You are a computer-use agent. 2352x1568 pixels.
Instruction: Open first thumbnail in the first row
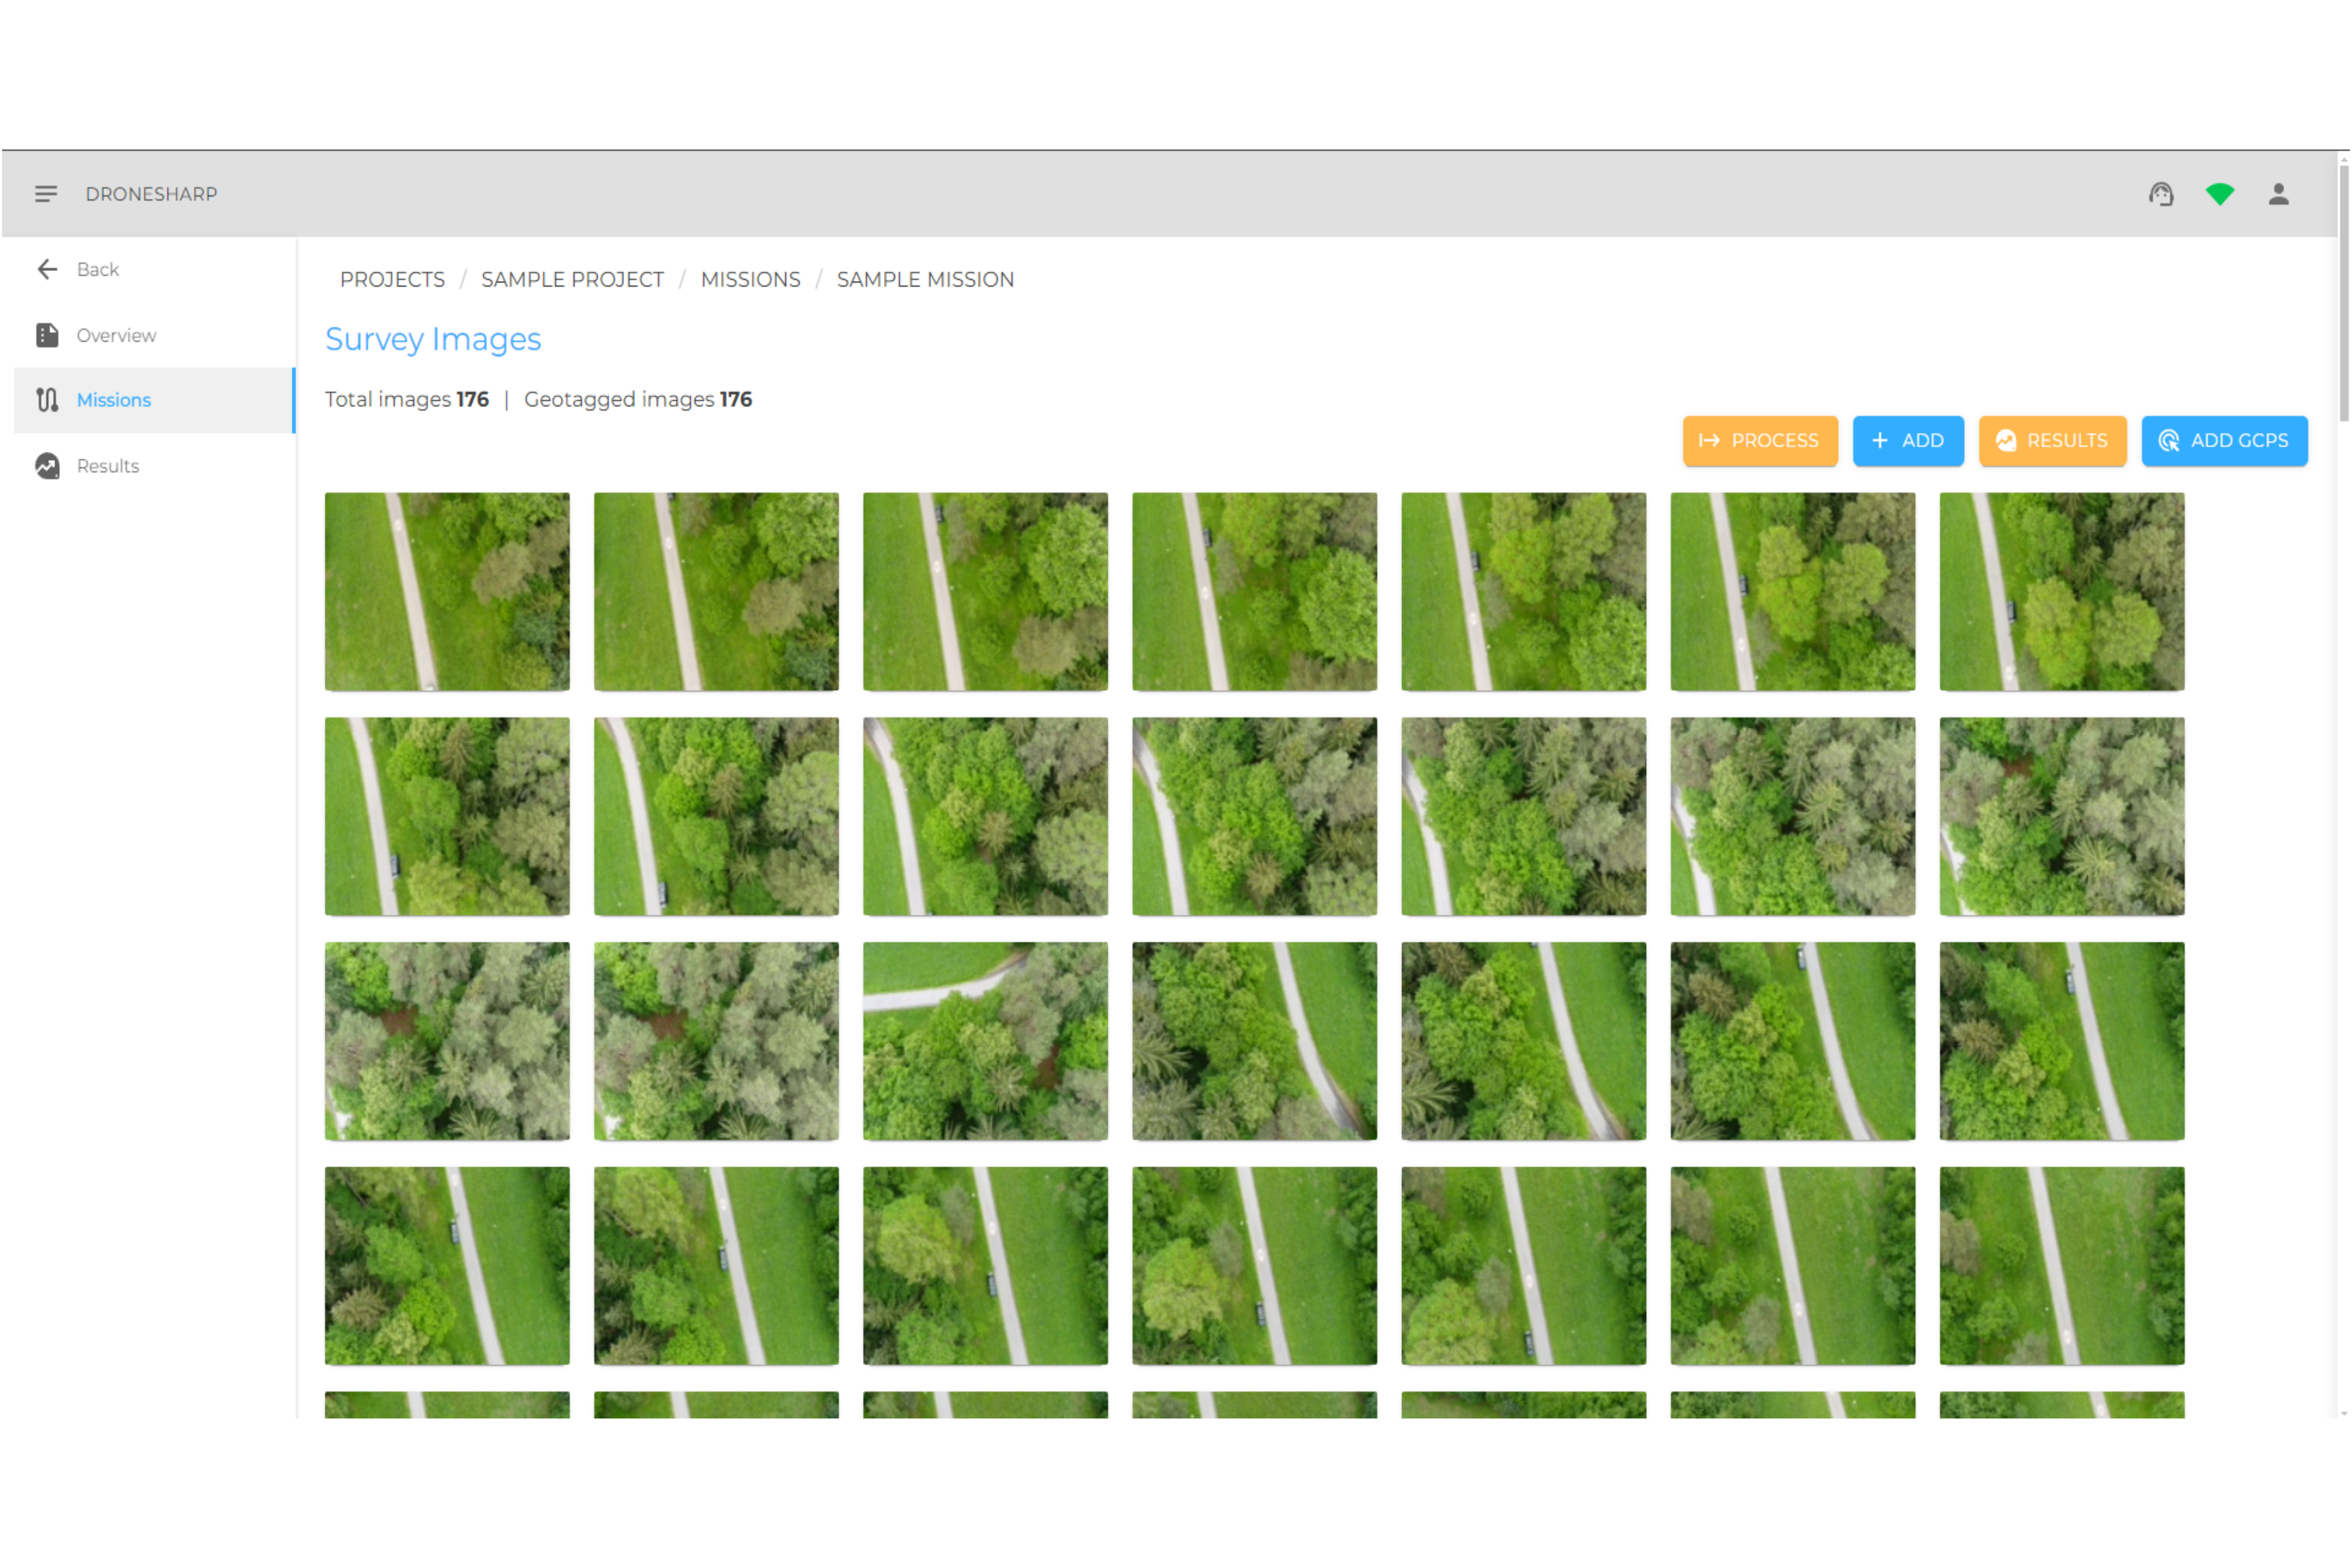(x=447, y=591)
